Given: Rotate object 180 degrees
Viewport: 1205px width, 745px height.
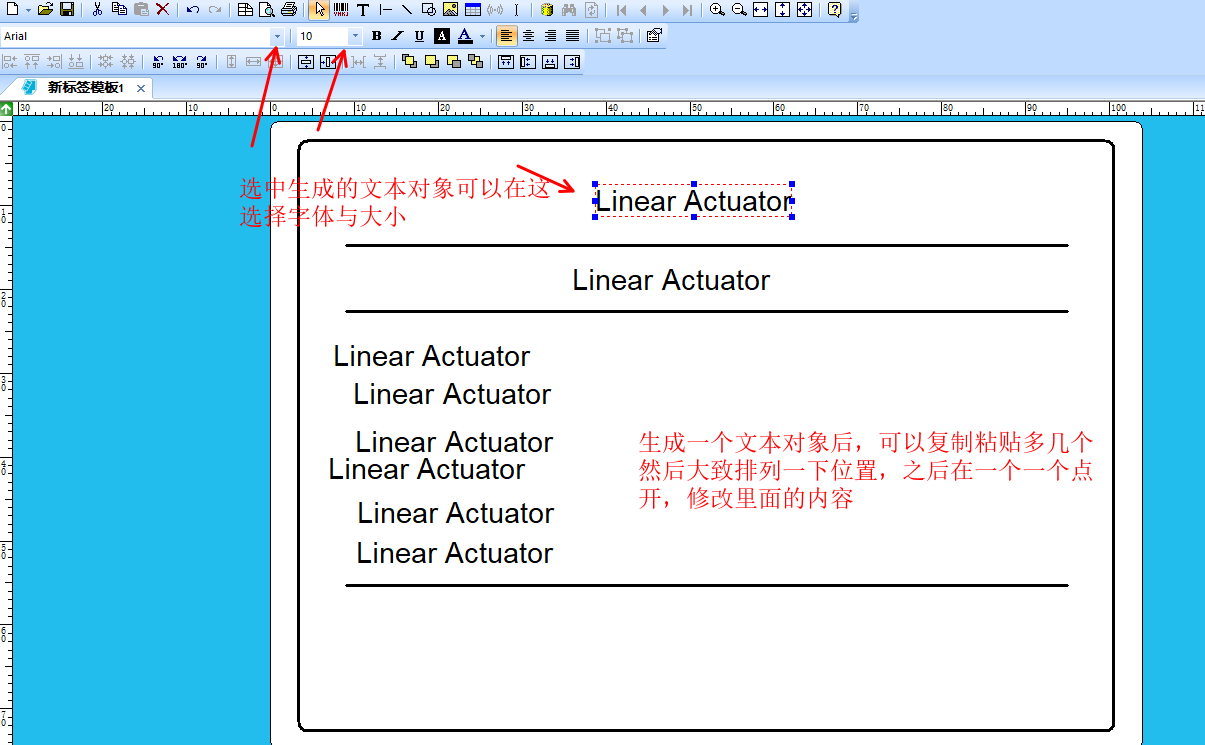Looking at the screenshot, I should (x=180, y=62).
